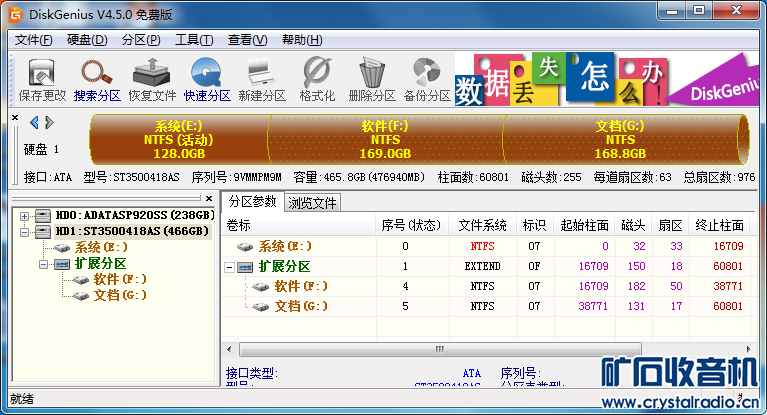767x415 pixels.
Task: Click the 文件系统 column header
Action: 483,225
